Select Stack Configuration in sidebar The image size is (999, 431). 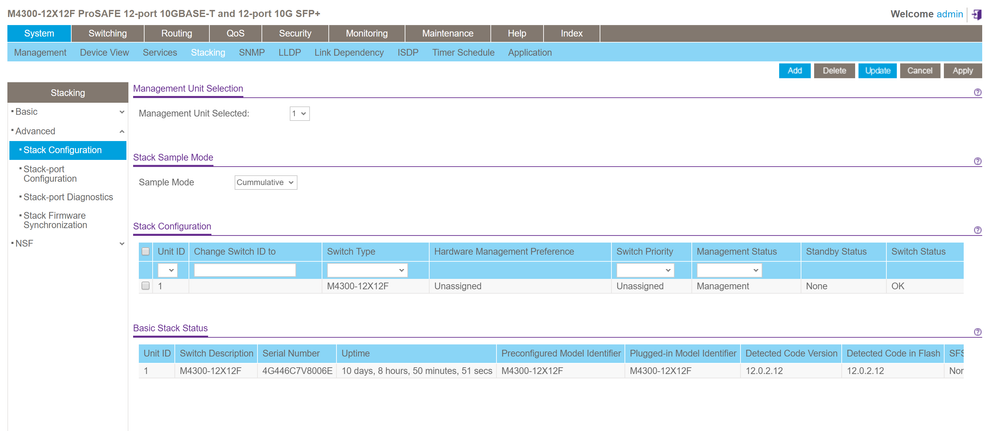68,150
